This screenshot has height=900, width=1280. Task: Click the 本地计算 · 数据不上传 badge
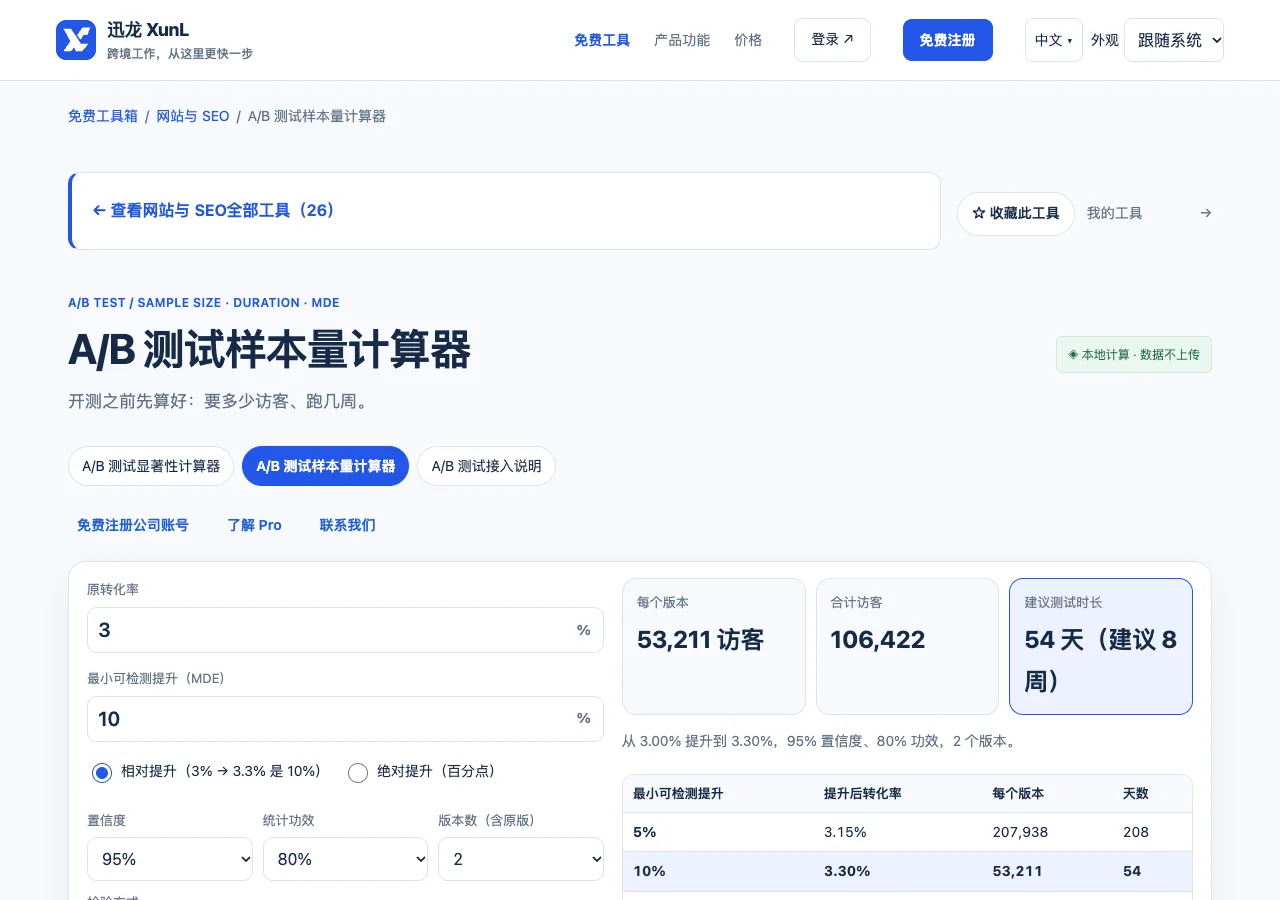point(1134,354)
